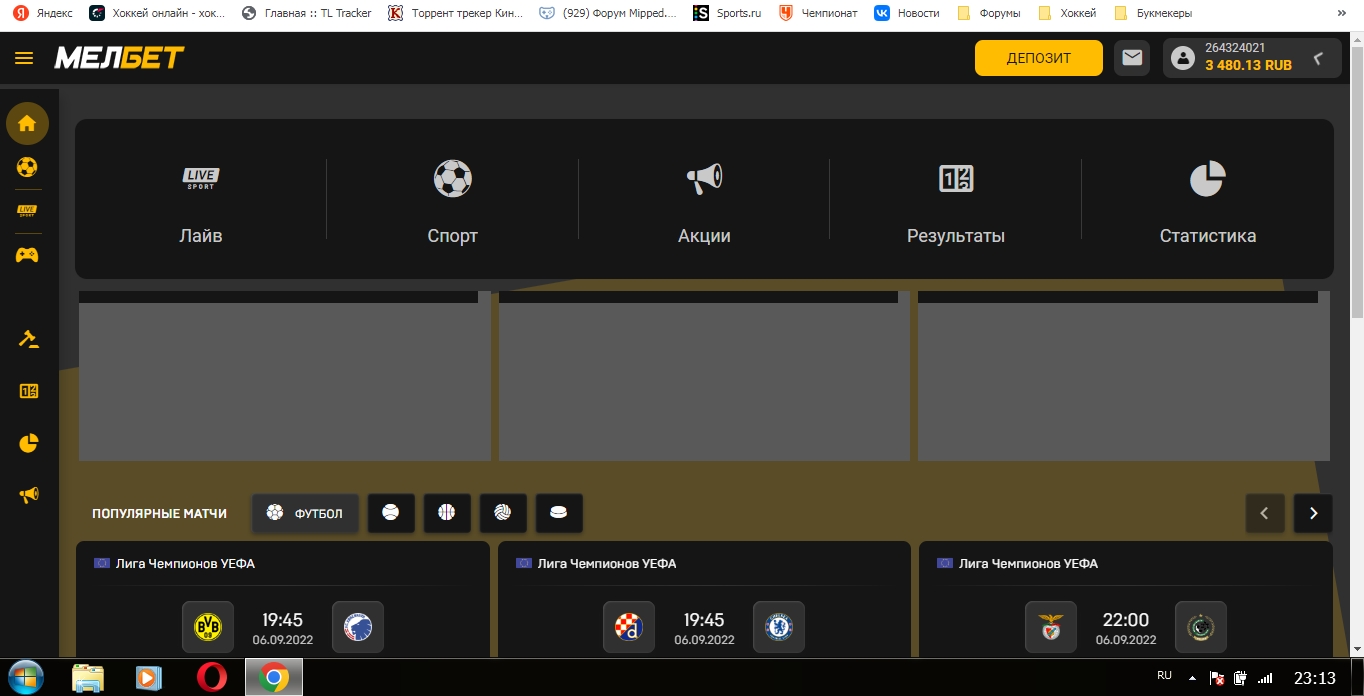Click the FC Copenhagen team logo
Screen dimensions: 1364x696
click(x=357, y=627)
